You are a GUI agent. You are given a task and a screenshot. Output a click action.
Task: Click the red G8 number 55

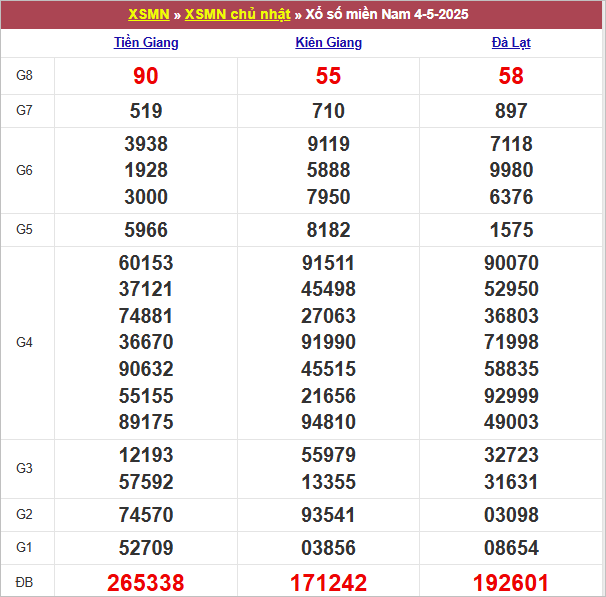(328, 76)
